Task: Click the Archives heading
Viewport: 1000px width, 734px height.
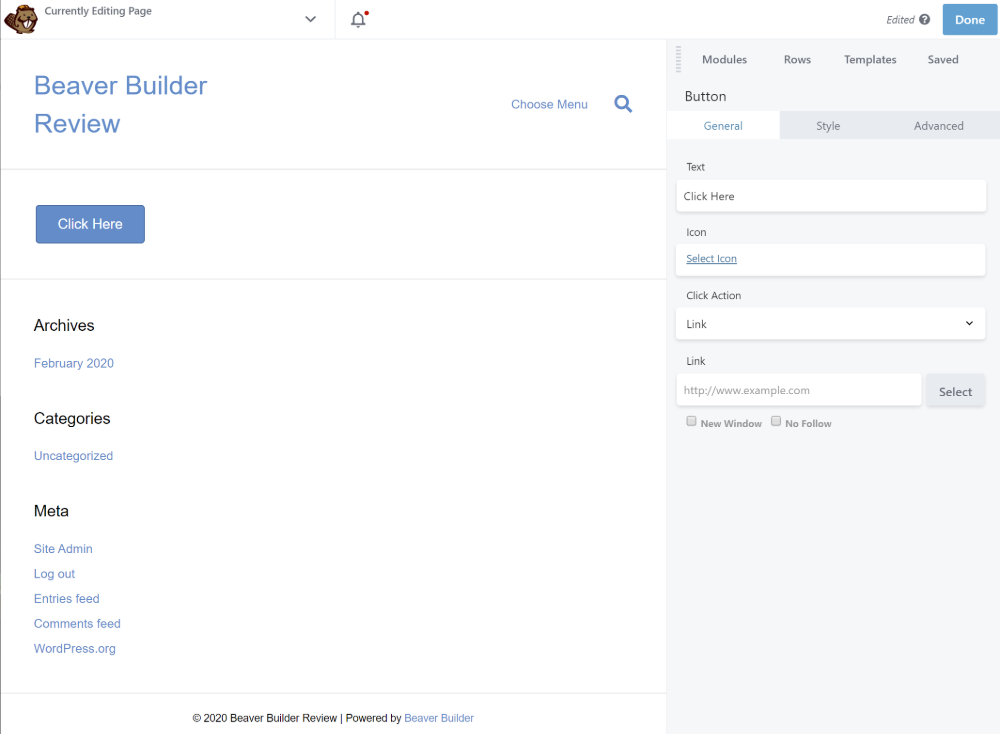Action: (64, 325)
